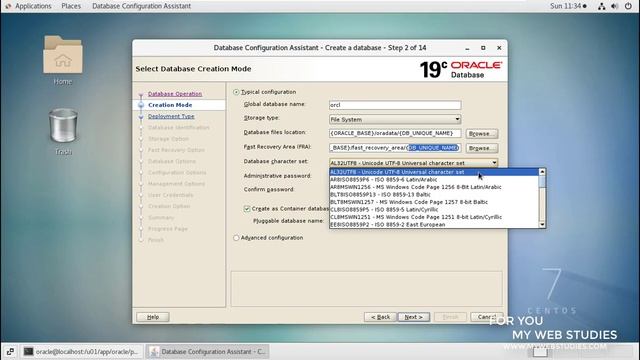Viewport: 640px width, 360px height.
Task: Click the workspace switcher icon in bottom panel
Action: [10, 351]
